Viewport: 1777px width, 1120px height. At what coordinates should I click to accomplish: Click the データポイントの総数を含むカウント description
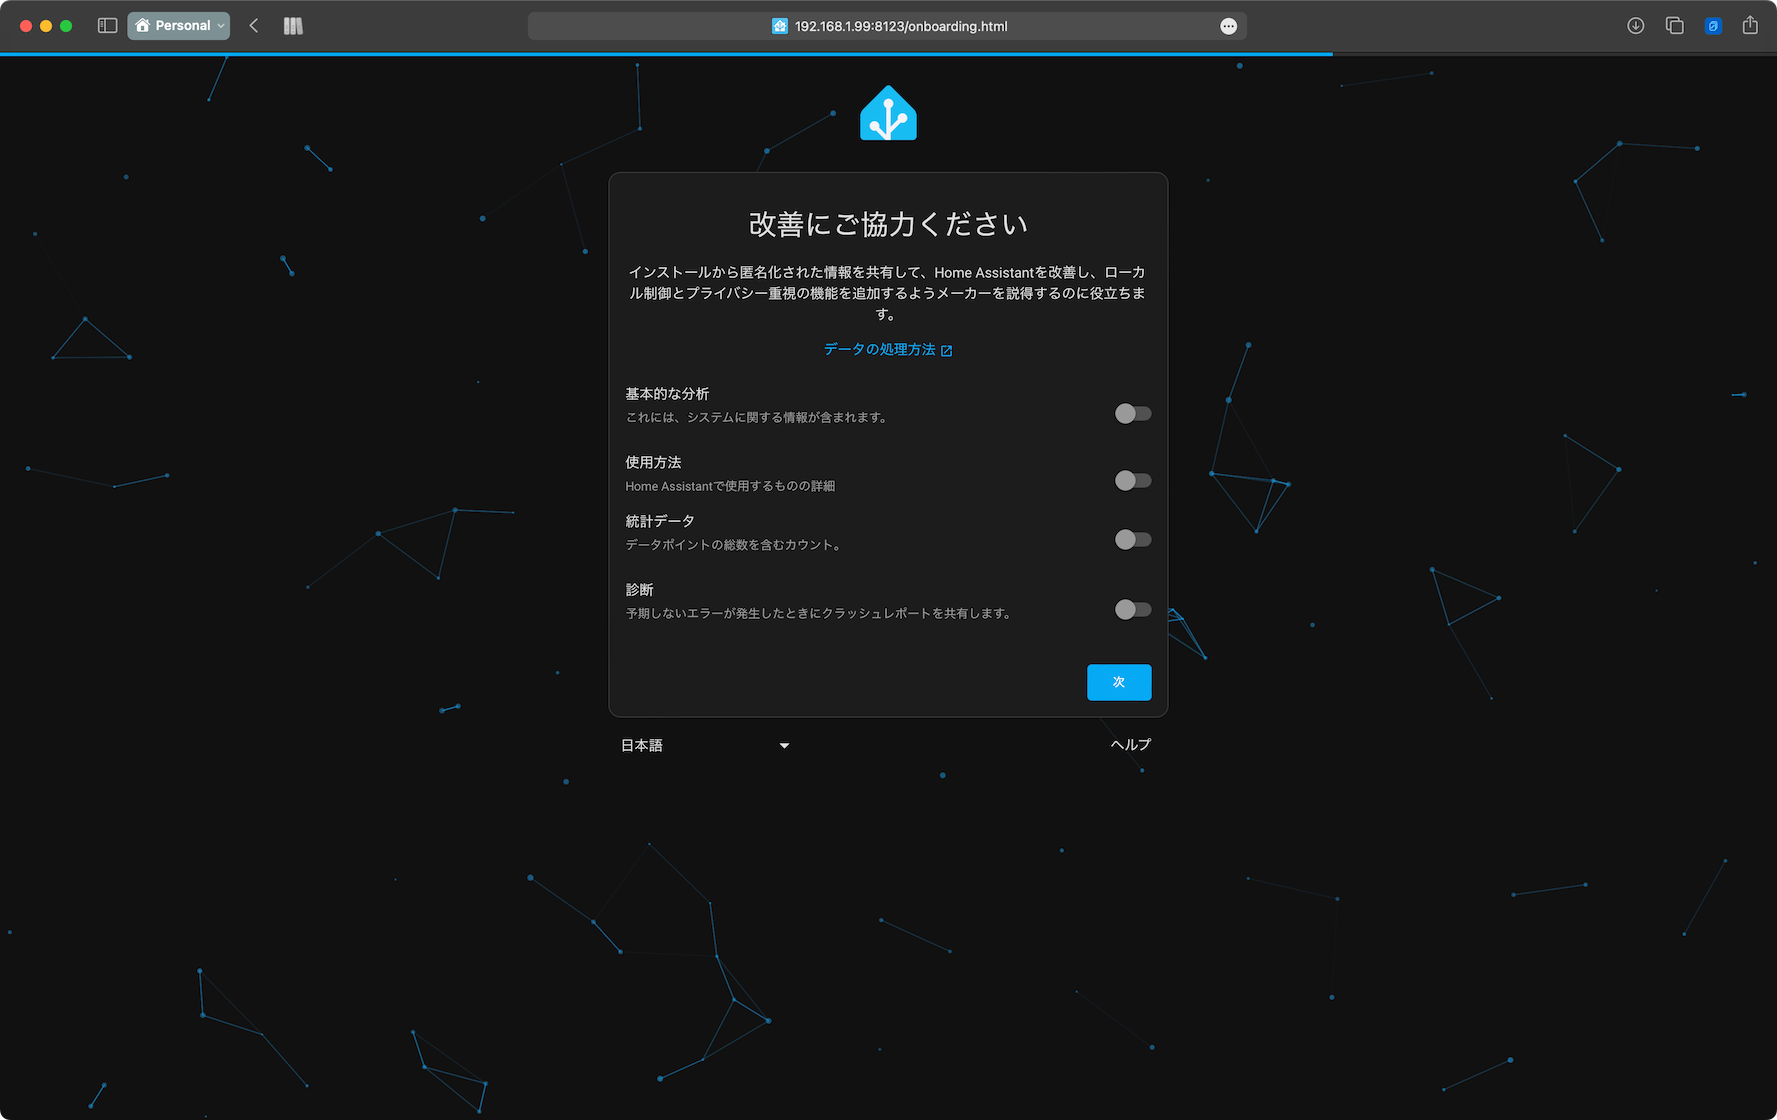tap(735, 545)
